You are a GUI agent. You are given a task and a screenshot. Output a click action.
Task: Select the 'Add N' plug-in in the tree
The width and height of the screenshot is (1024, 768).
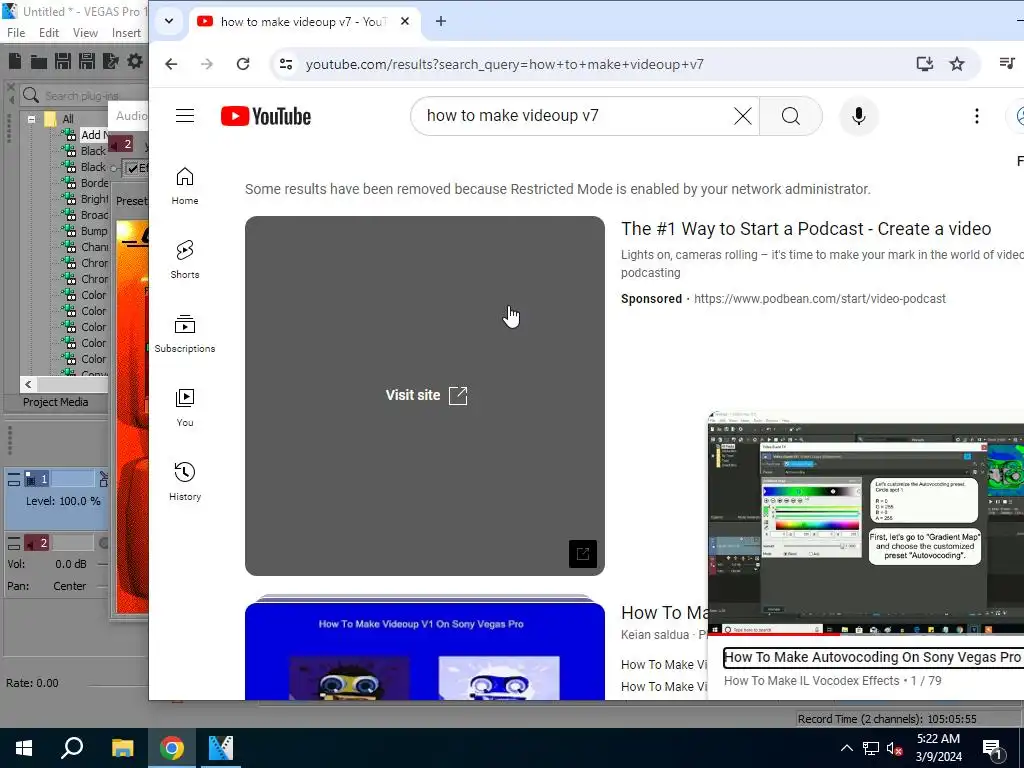click(x=93, y=135)
